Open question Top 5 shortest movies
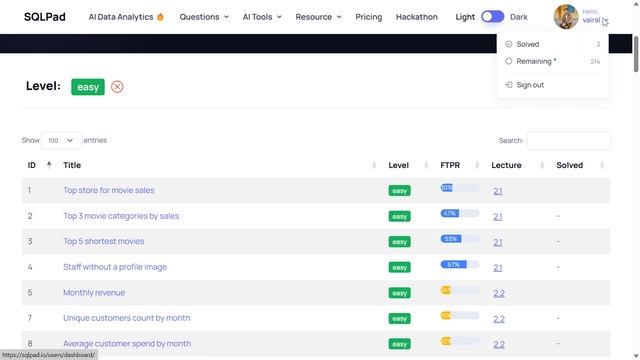The width and height of the screenshot is (640, 360). [x=103, y=241]
